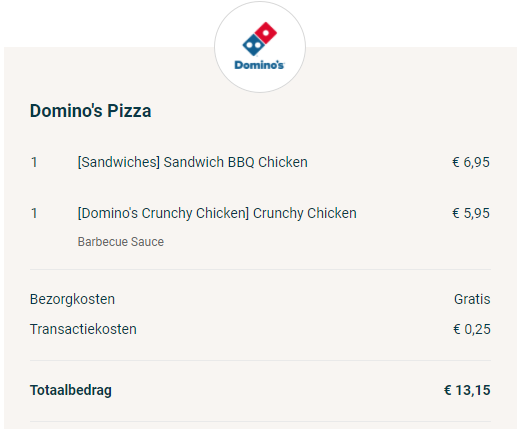Click the Transactiekosten label
524x429 pixels.
pyautogui.click(x=83, y=329)
